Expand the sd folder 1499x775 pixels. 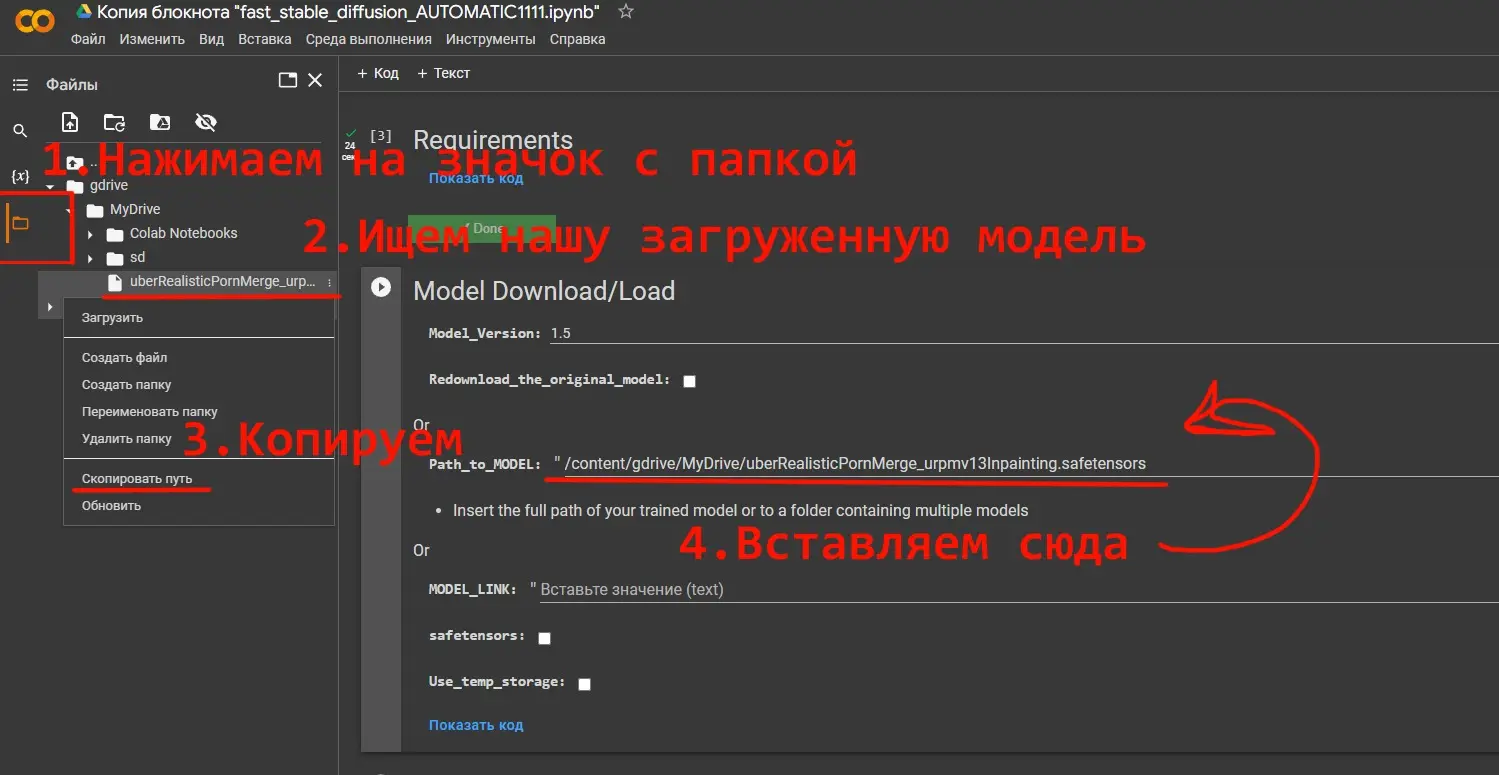pos(90,258)
